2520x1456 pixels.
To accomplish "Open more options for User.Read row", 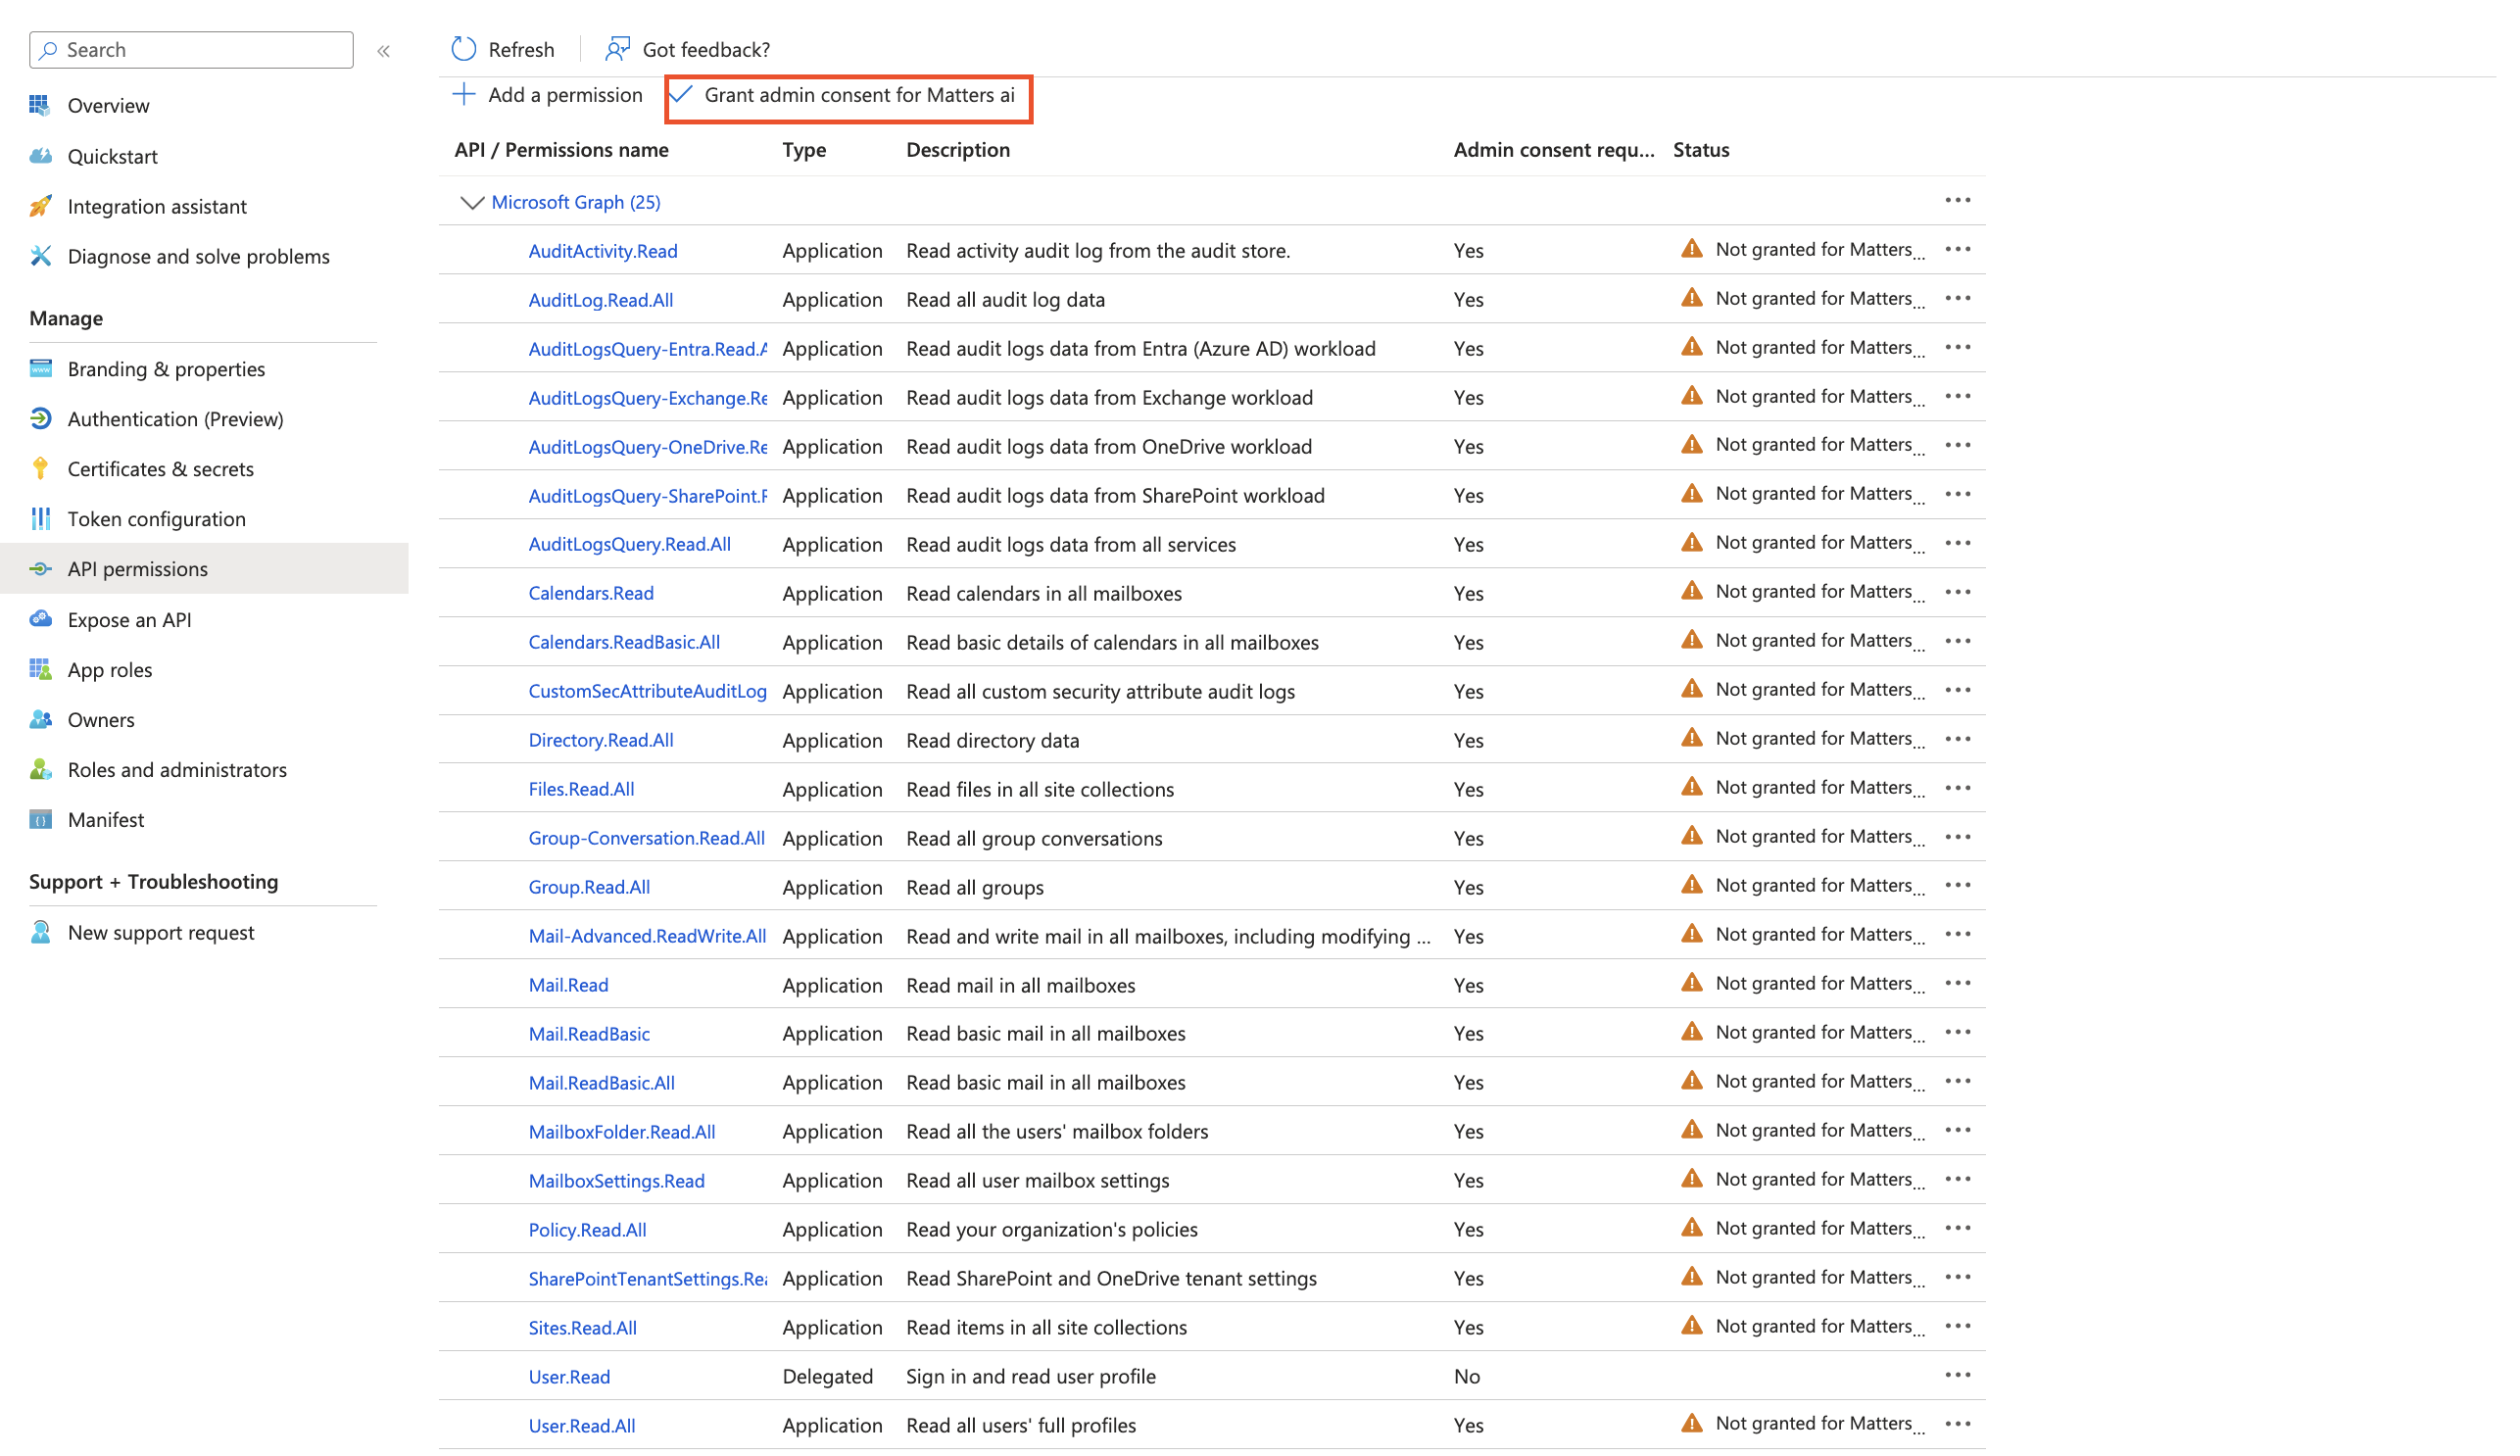I will 1957,1375.
